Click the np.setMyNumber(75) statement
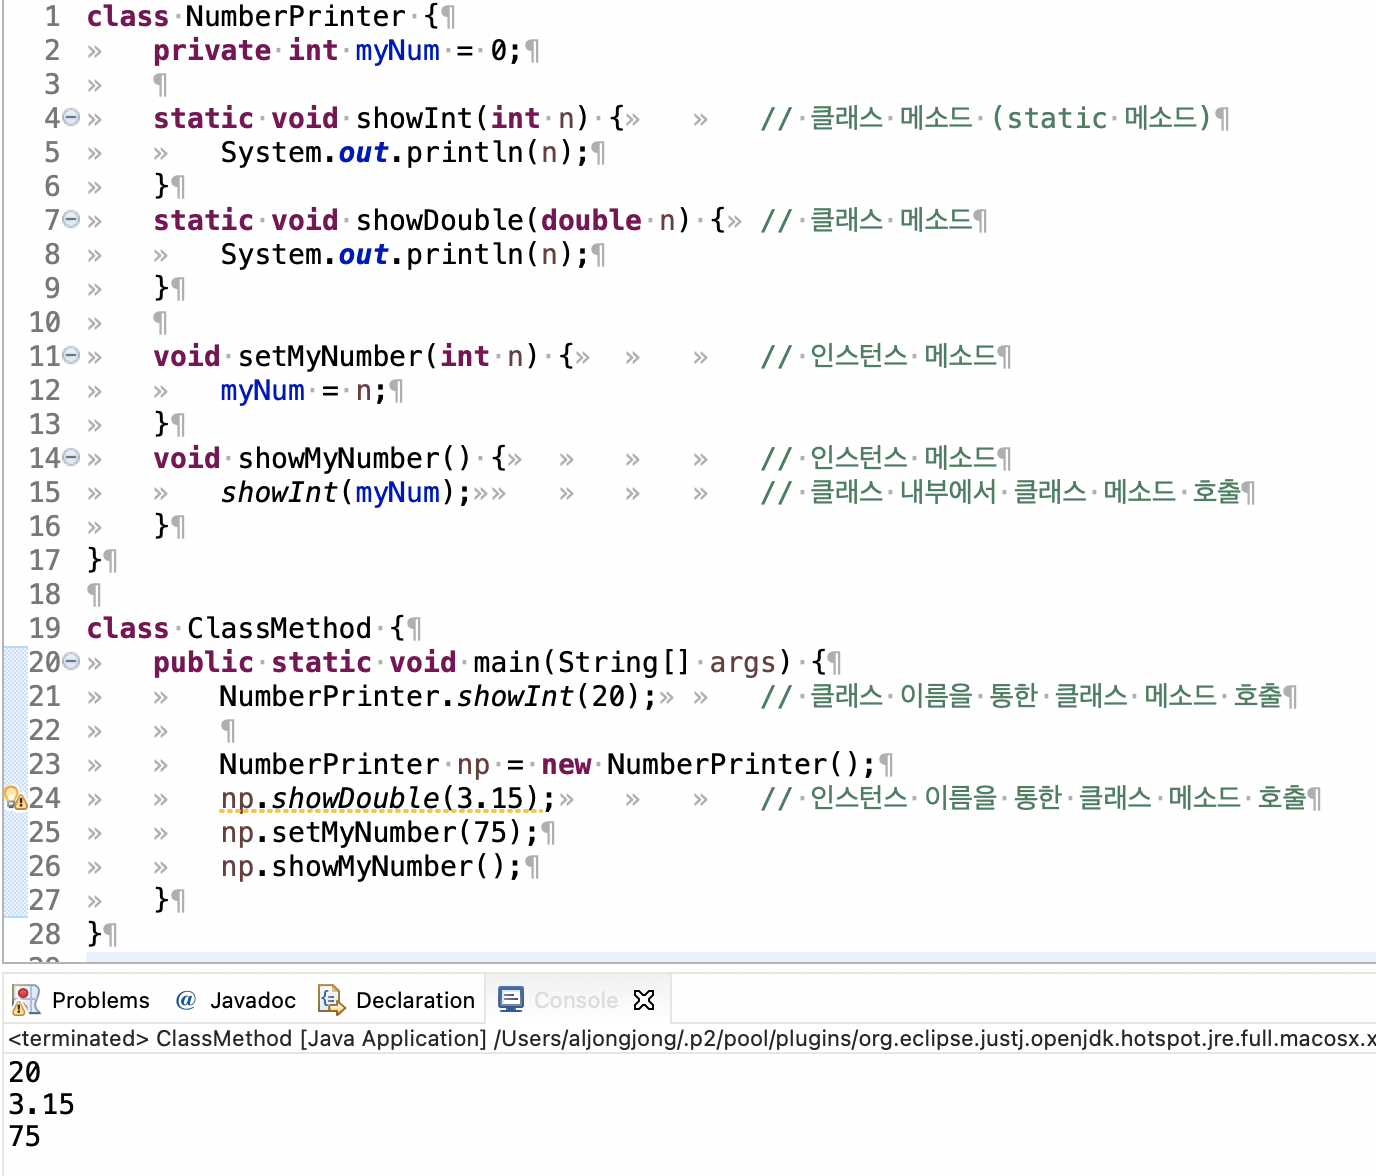 (380, 832)
